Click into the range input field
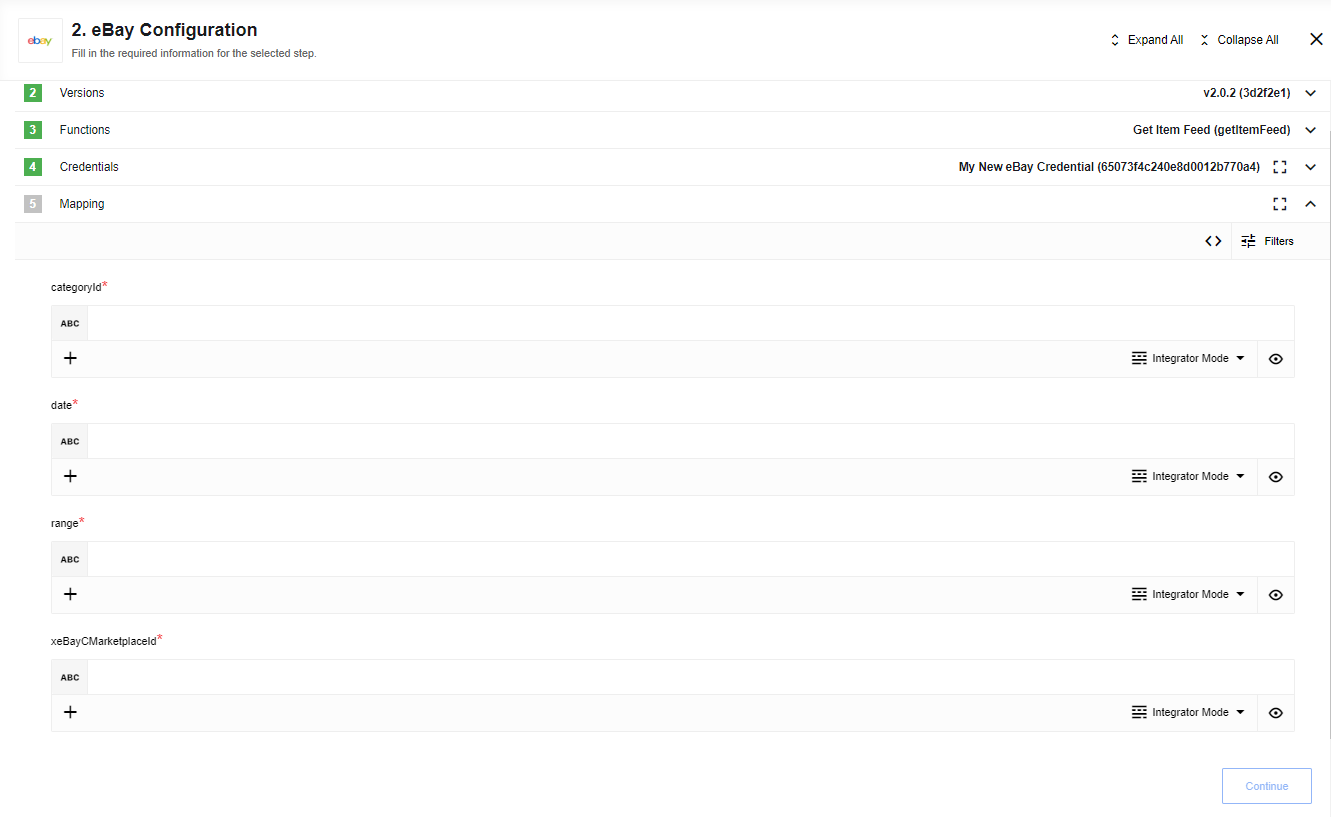The image size is (1331, 817). tap(690, 559)
